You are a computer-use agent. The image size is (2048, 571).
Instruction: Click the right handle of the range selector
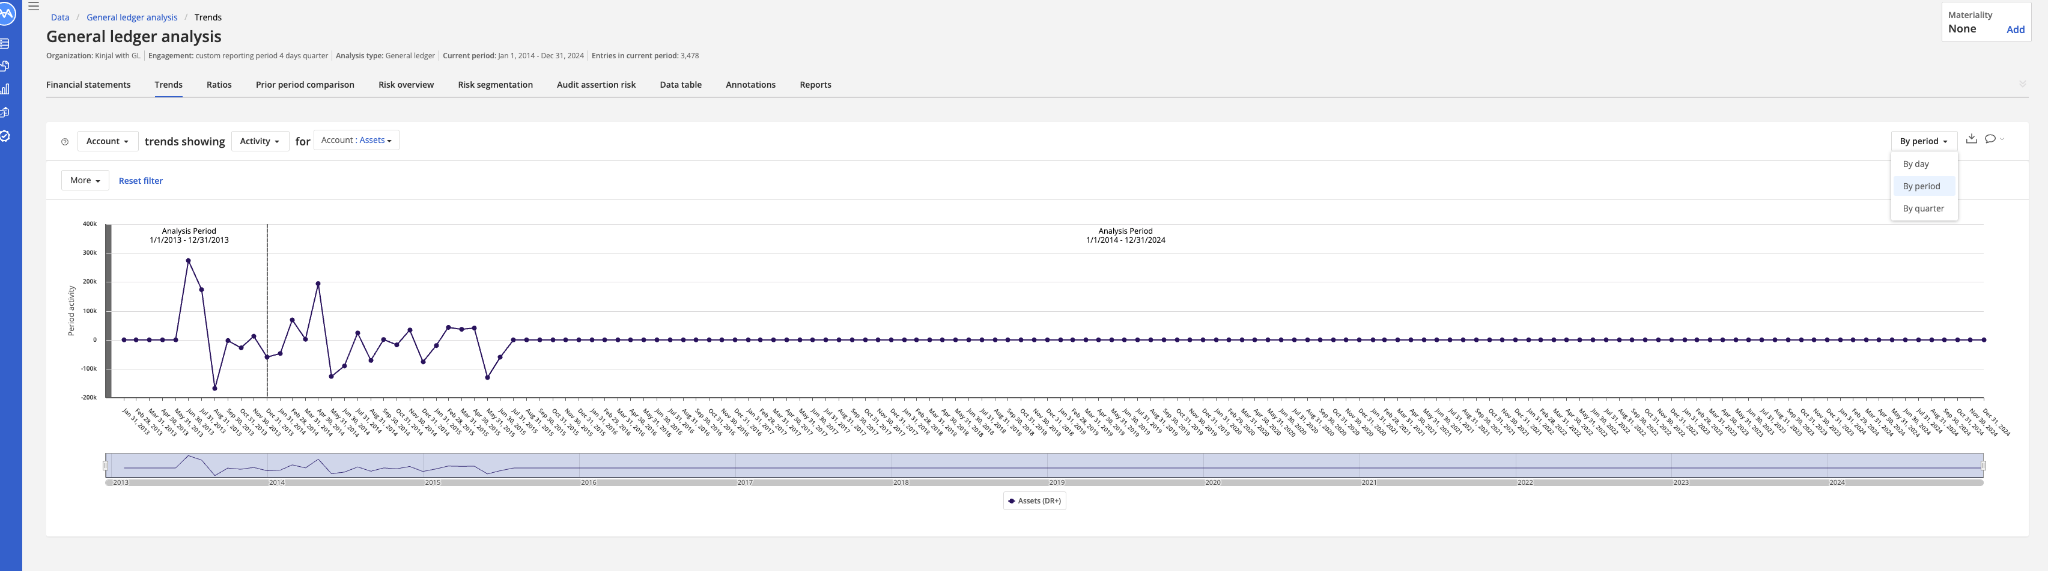(x=1983, y=465)
